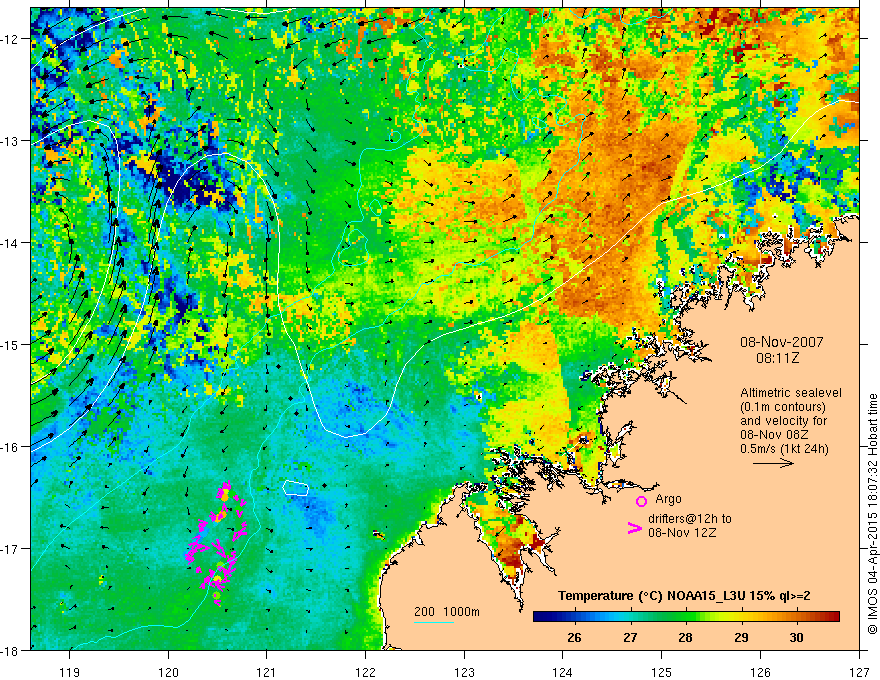
Task: Click the magenta drifters arrowhead legend symbol
Action: 634,528
